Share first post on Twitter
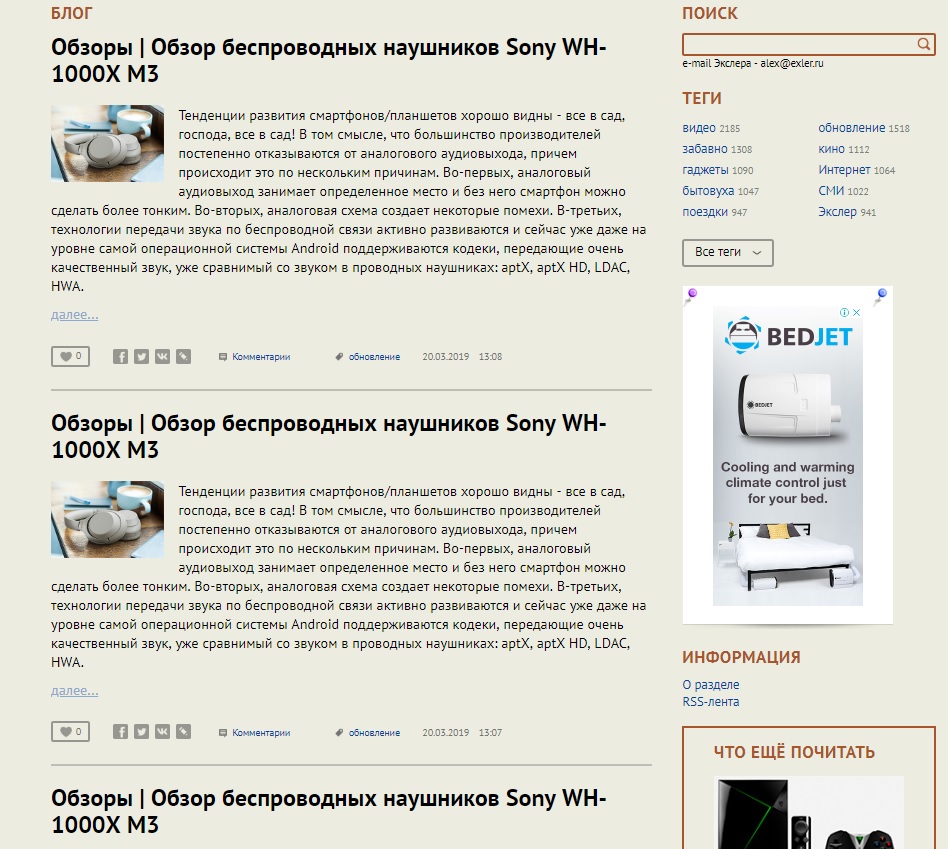Viewport: 948px width, 849px height. click(x=141, y=357)
